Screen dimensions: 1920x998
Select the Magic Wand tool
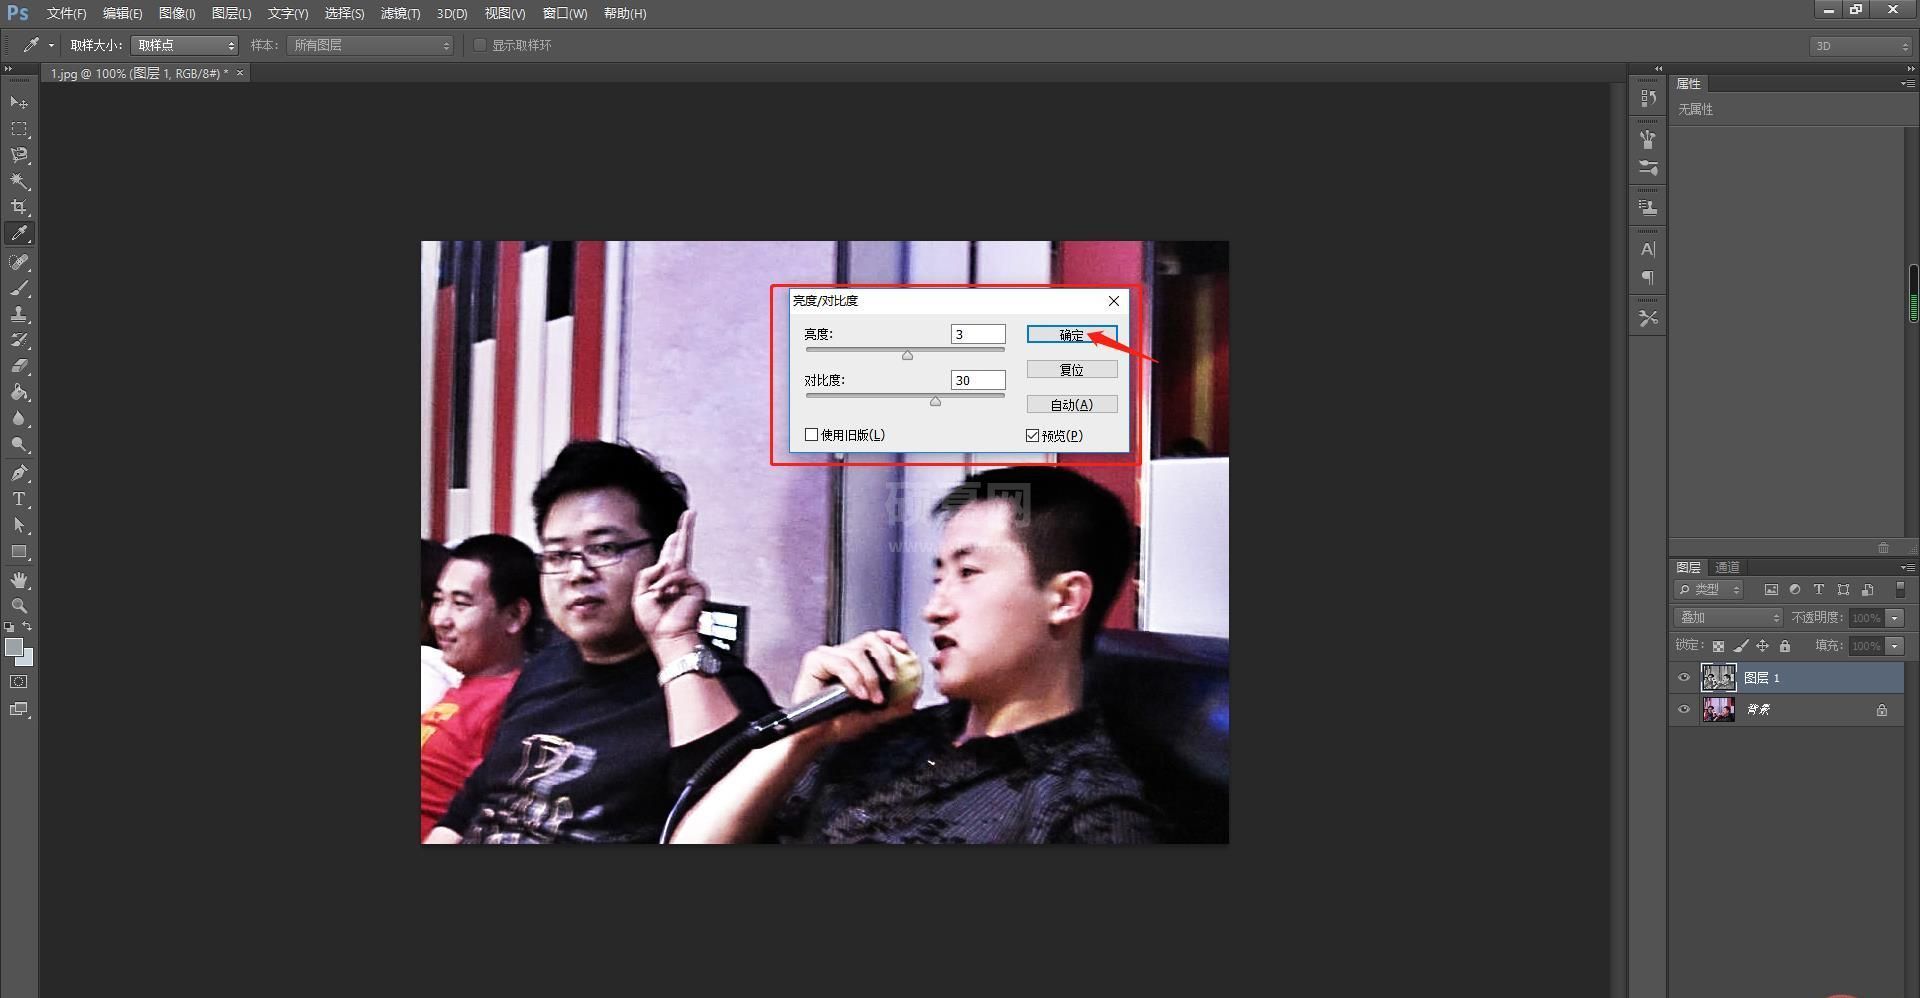(19, 181)
